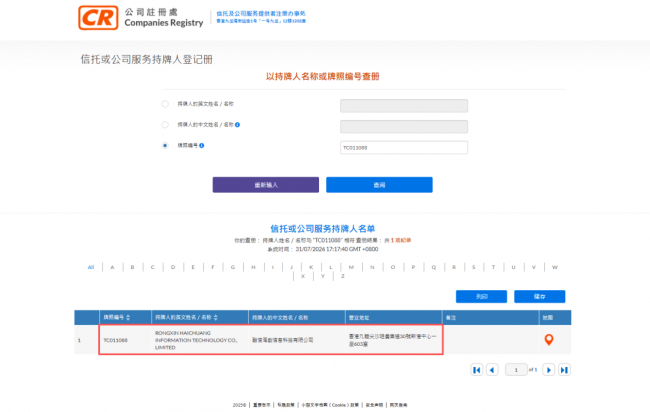Go to the previous results page

click(492, 370)
